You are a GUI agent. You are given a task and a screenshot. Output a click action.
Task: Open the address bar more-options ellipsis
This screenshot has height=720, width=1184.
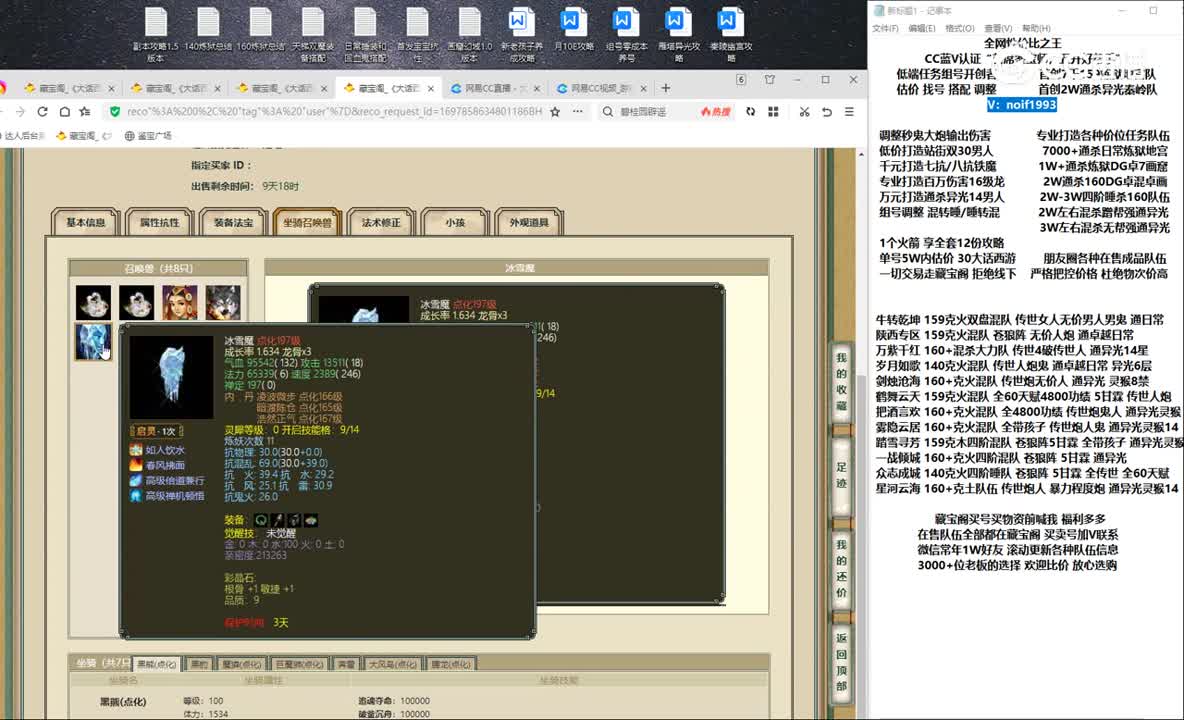point(578,112)
